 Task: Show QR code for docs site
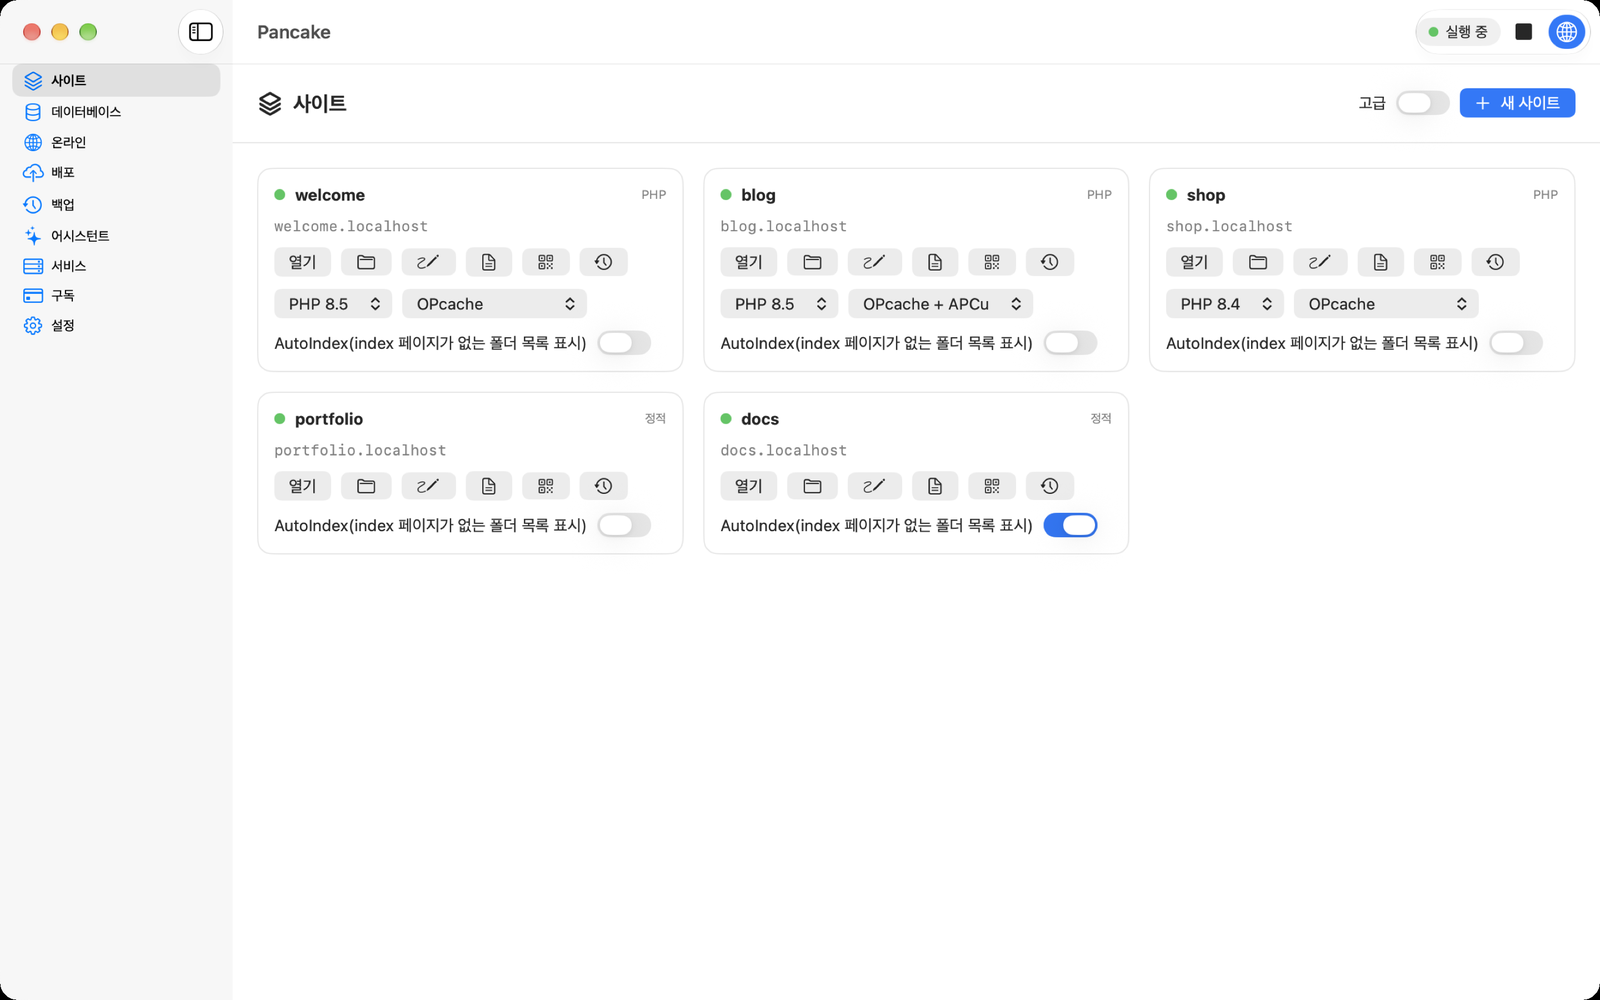click(x=992, y=486)
